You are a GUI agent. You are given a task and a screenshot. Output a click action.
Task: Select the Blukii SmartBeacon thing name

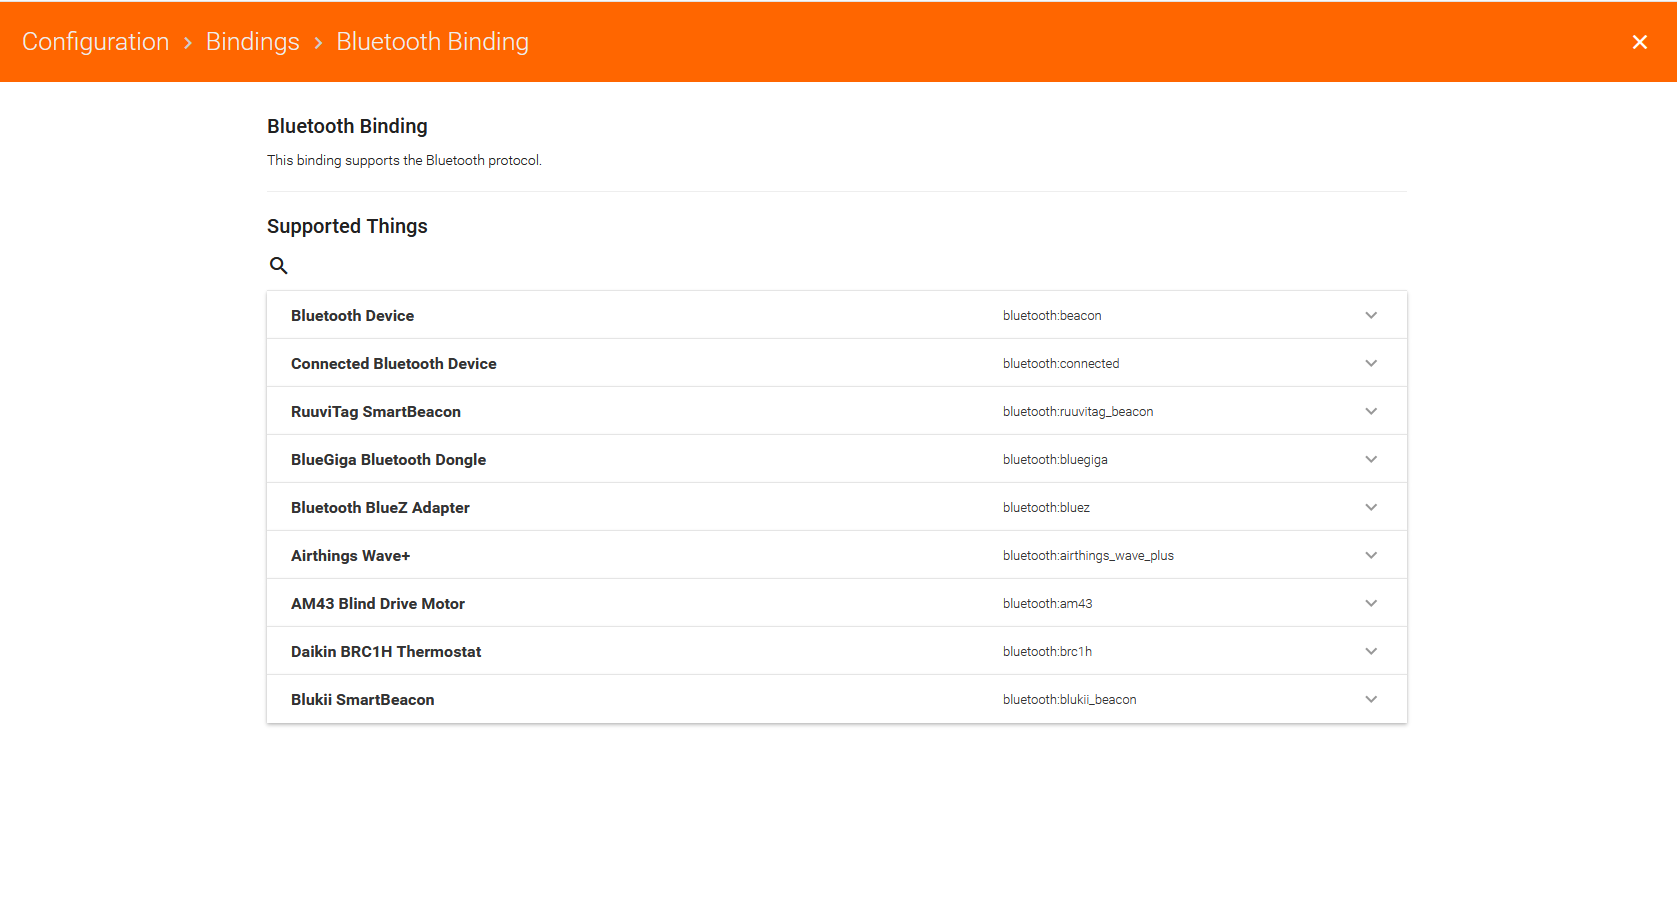click(x=363, y=700)
